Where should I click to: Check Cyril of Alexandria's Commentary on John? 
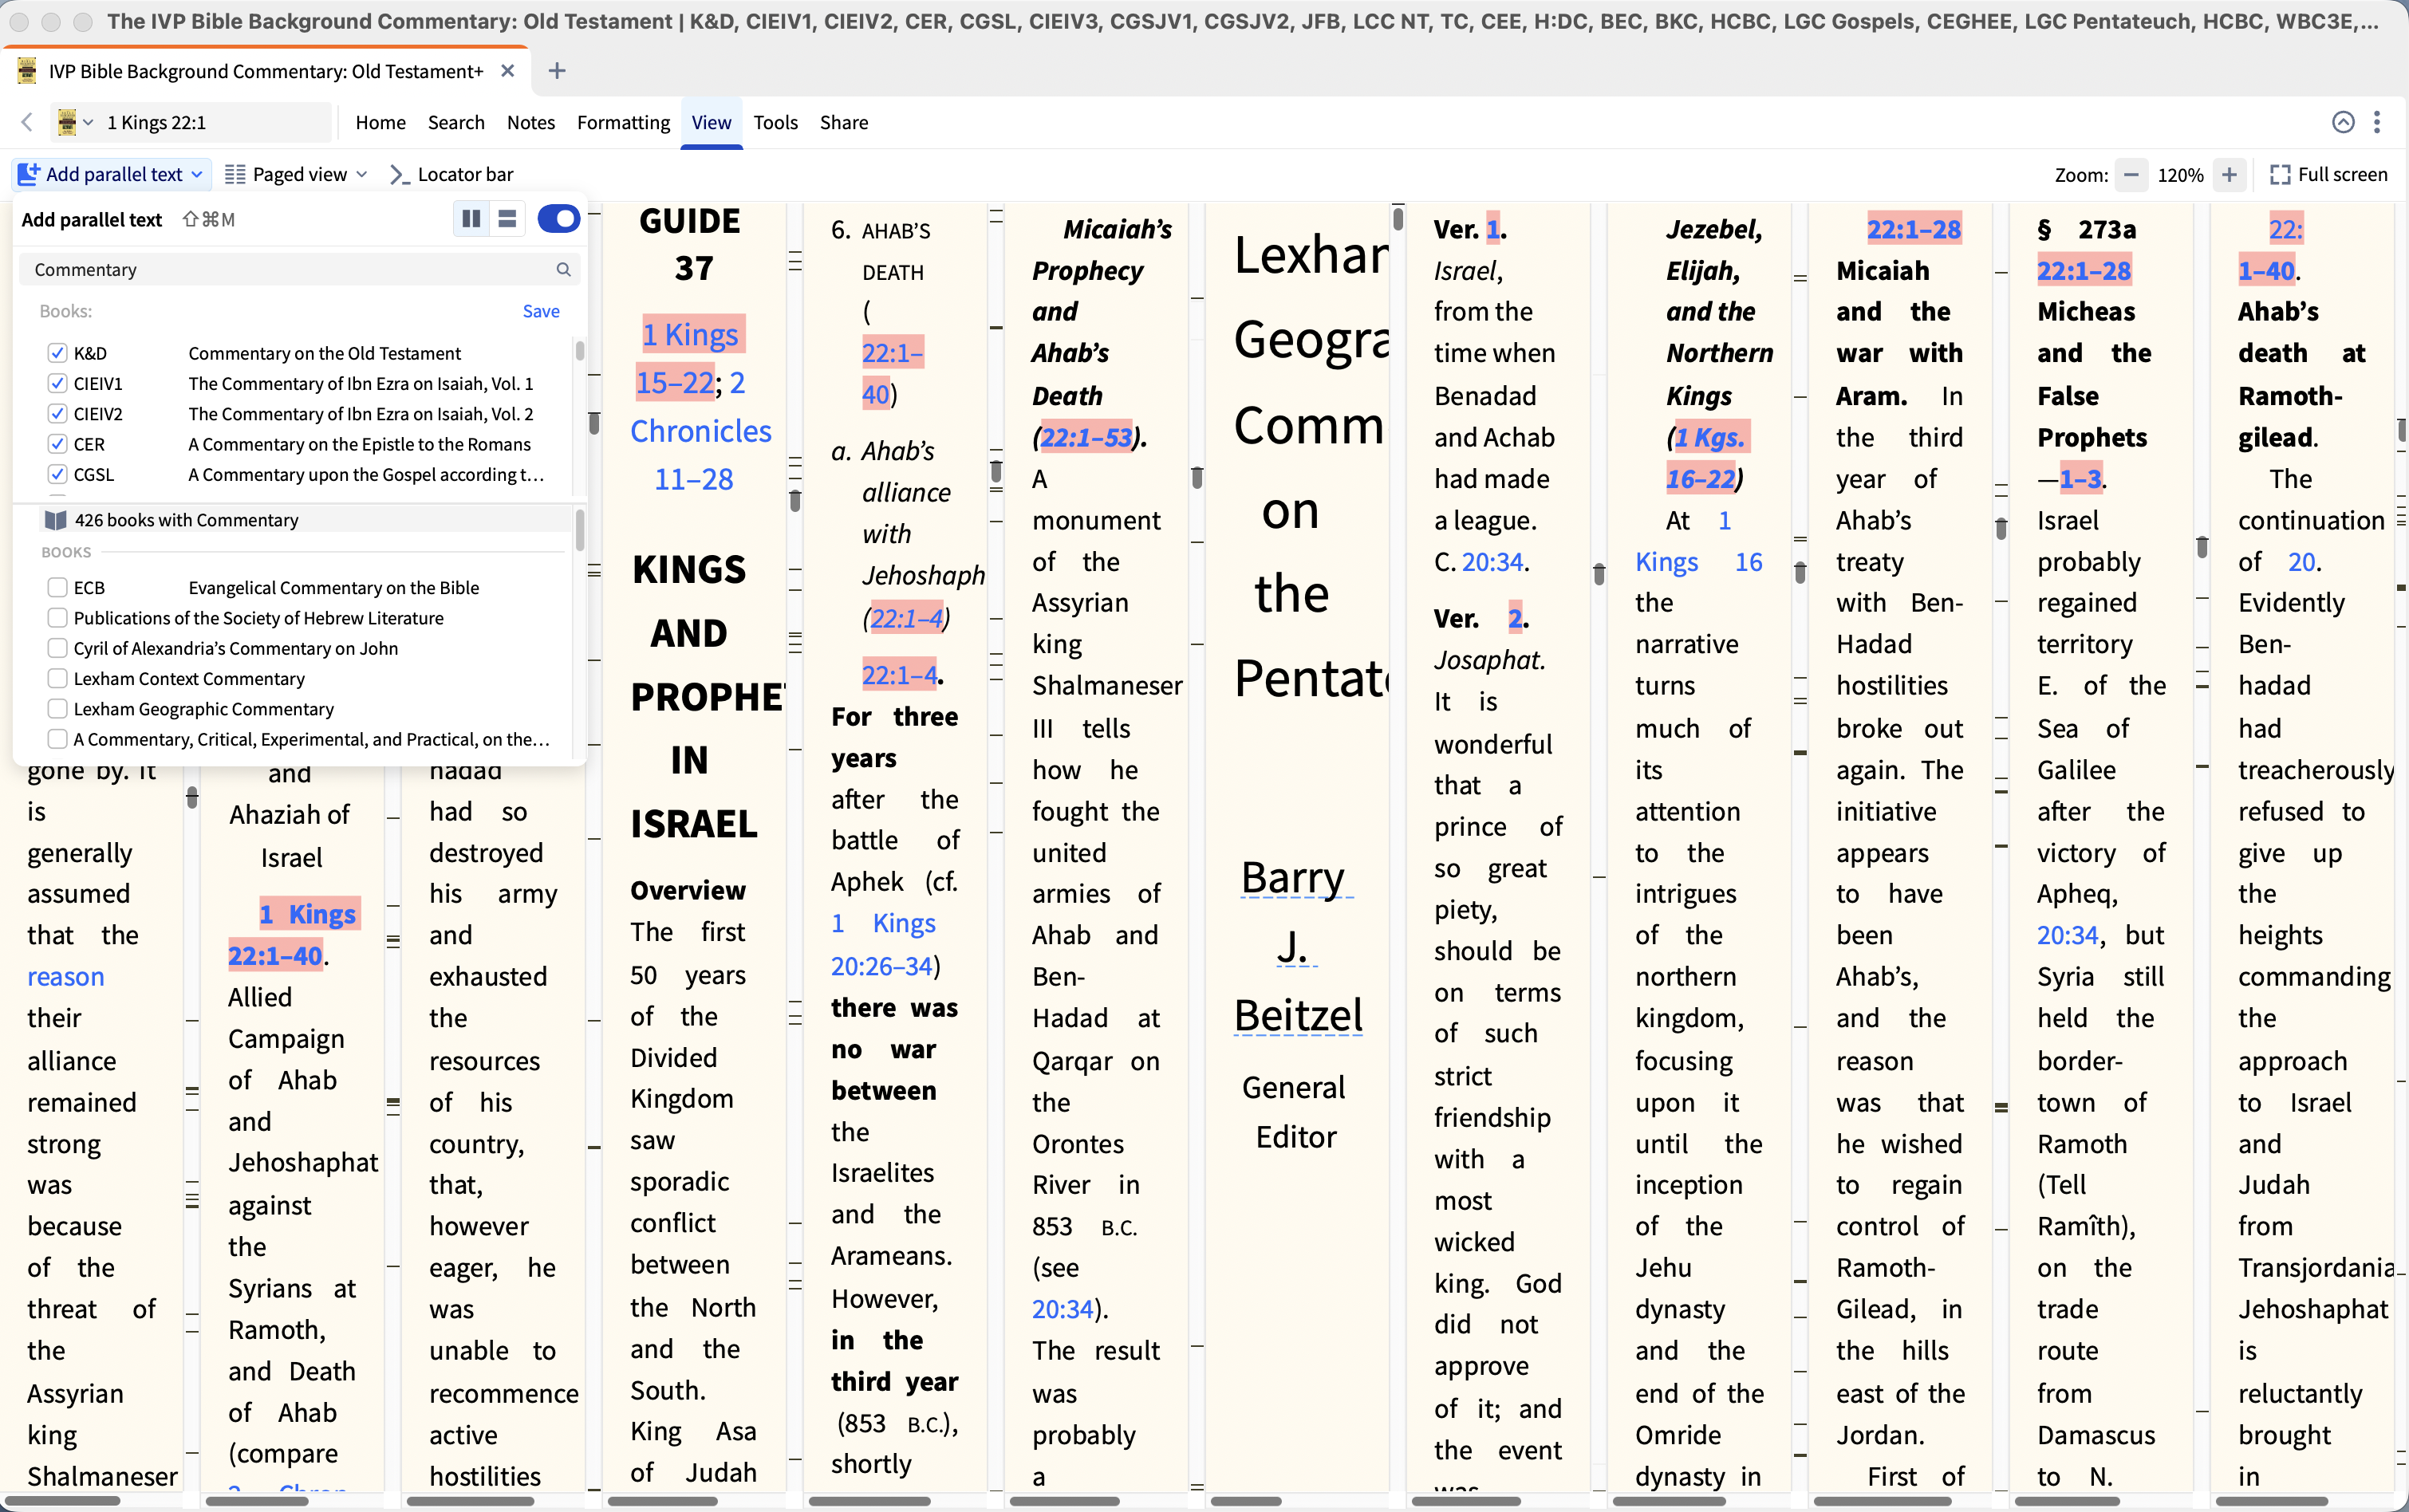[x=57, y=648]
